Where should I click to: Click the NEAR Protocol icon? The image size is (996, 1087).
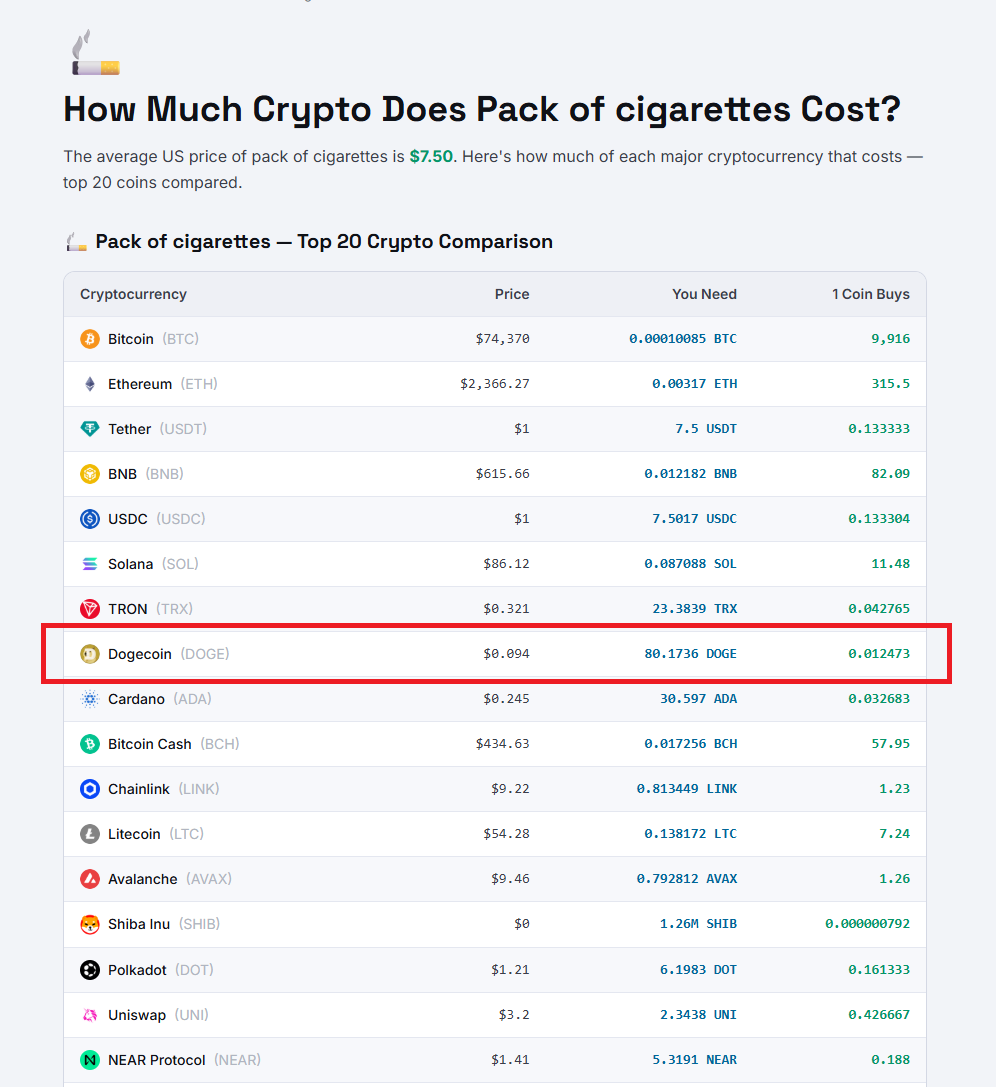click(92, 1059)
